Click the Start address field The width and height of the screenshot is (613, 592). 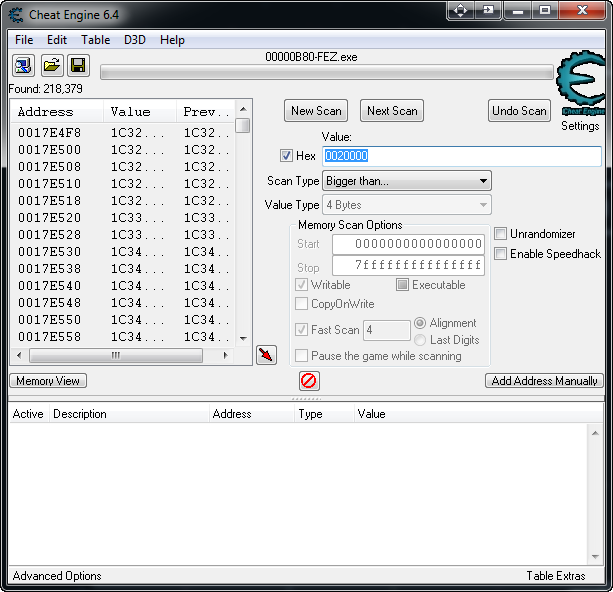coord(408,244)
